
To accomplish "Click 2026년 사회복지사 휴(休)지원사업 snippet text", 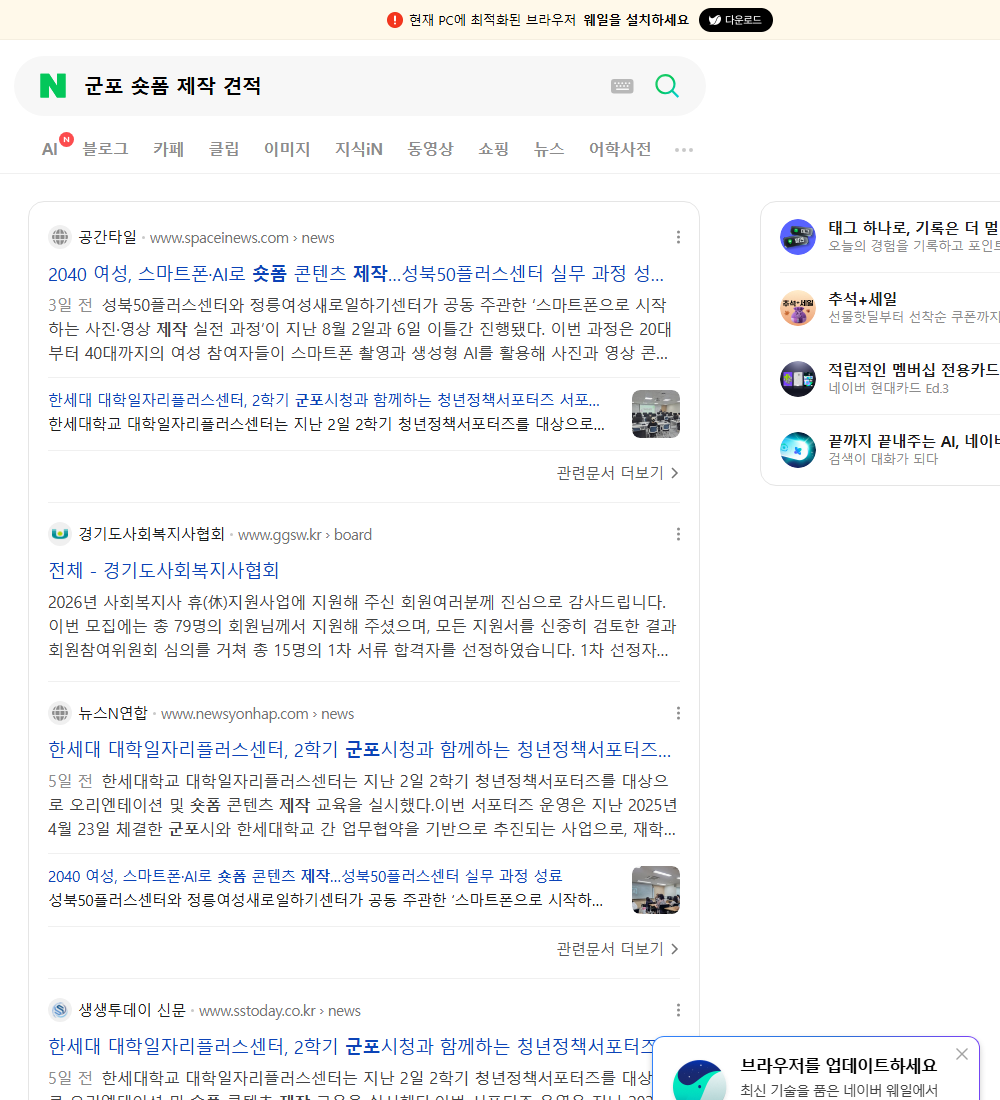I will coord(362,626).
